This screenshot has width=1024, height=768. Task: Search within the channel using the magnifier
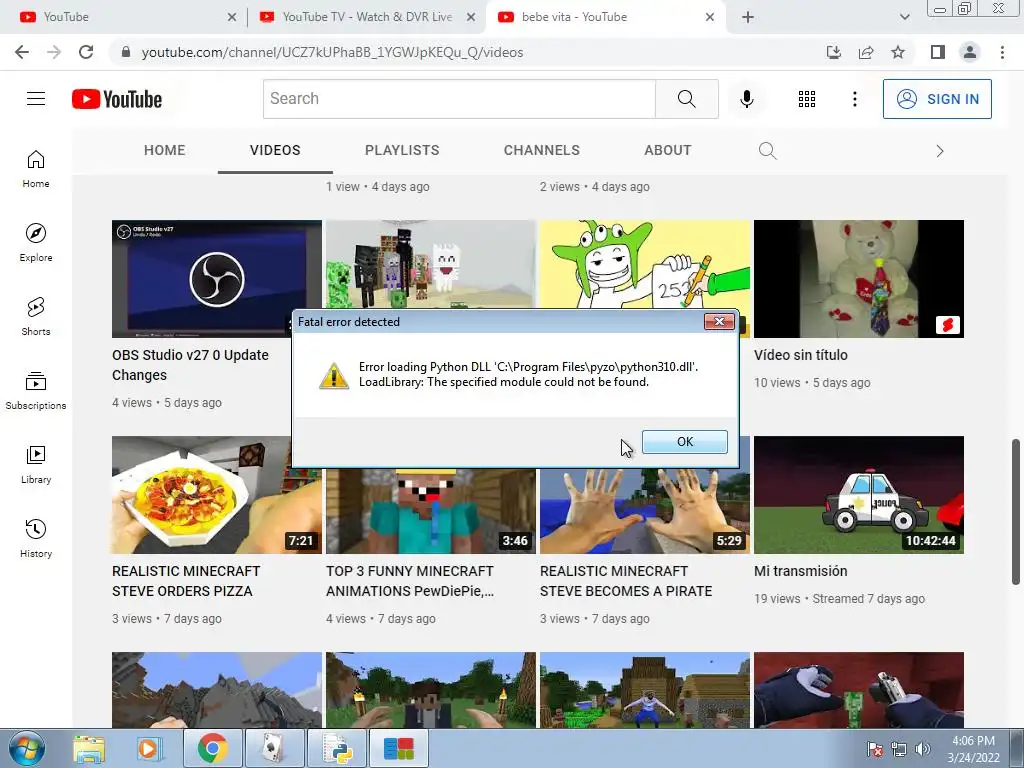click(x=768, y=151)
